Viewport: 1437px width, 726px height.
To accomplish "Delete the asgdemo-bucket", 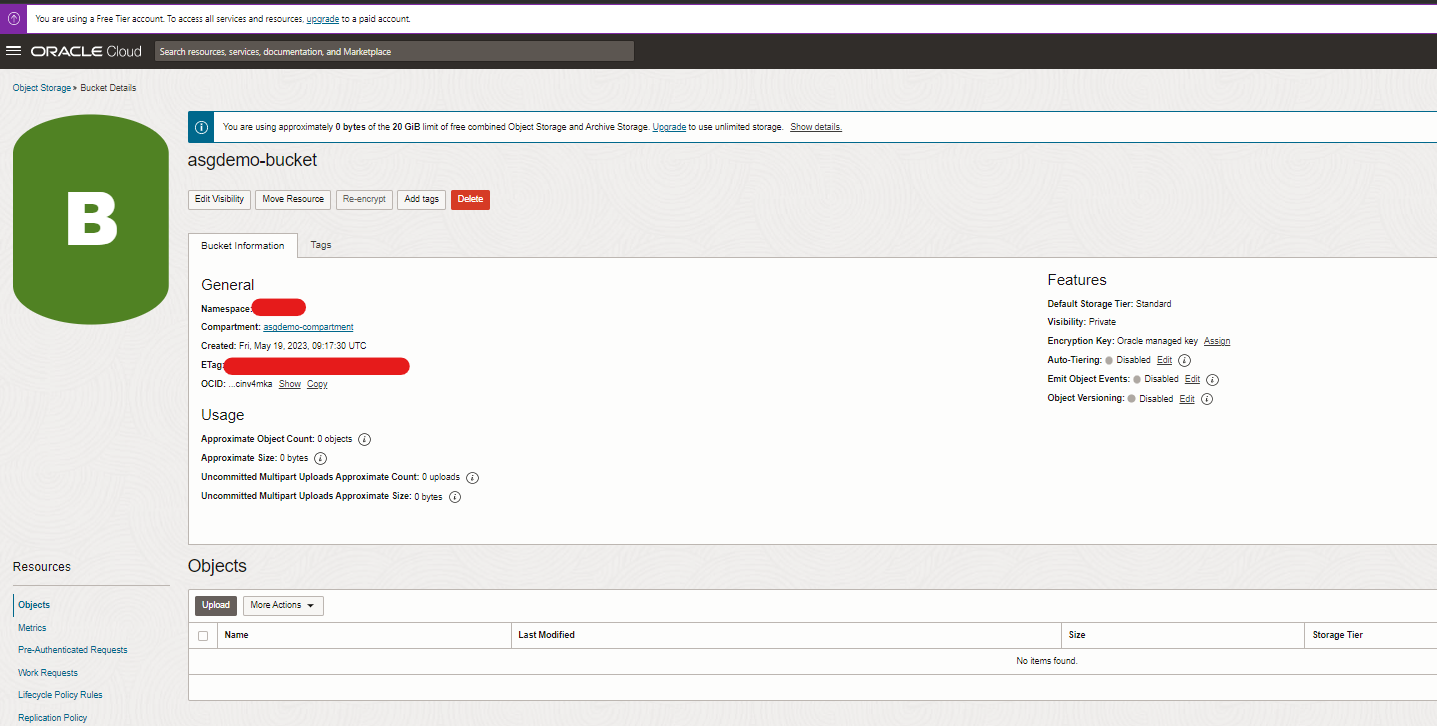I will click(x=470, y=199).
